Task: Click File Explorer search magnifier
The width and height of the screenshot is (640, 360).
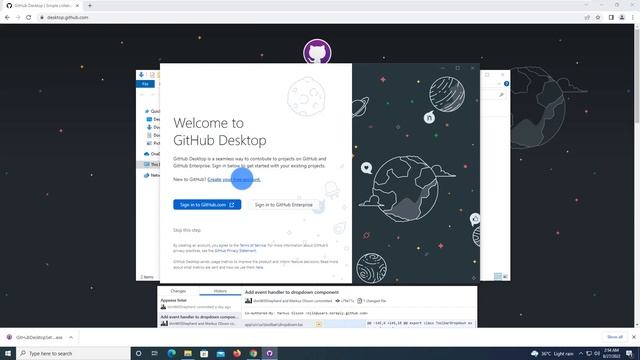Action: [x=501, y=95]
